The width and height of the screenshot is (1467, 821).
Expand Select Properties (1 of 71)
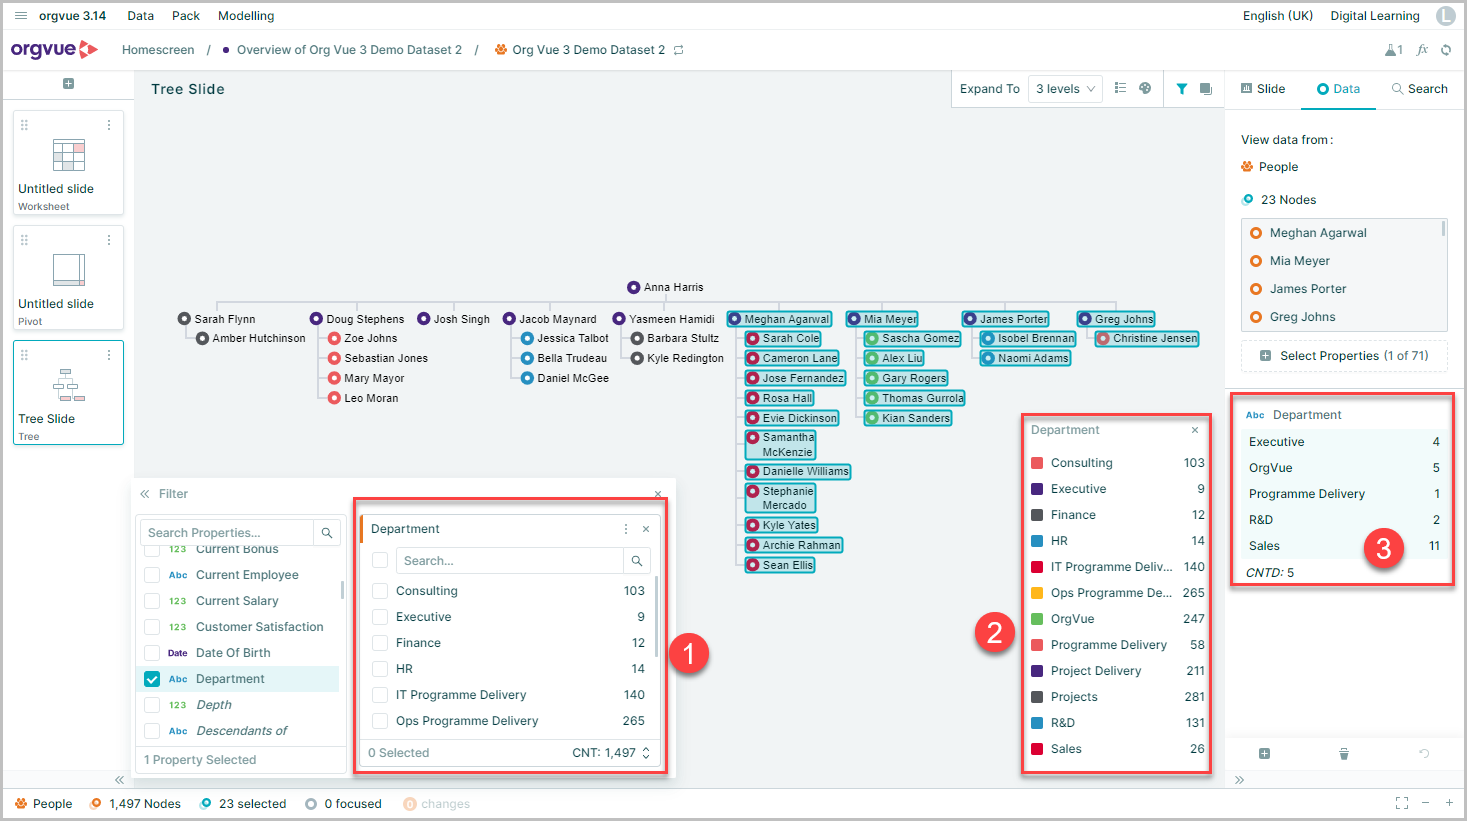[x=1344, y=356]
